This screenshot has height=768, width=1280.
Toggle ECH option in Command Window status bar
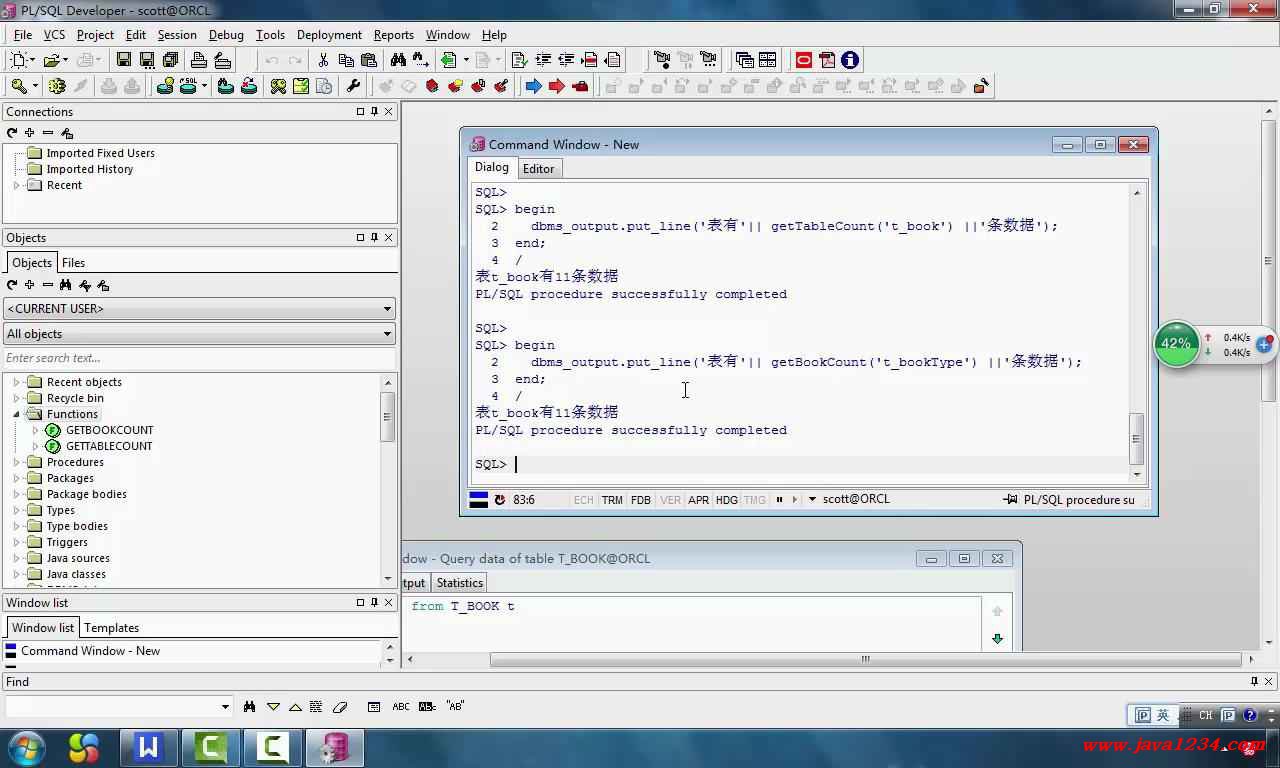click(584, 500)
